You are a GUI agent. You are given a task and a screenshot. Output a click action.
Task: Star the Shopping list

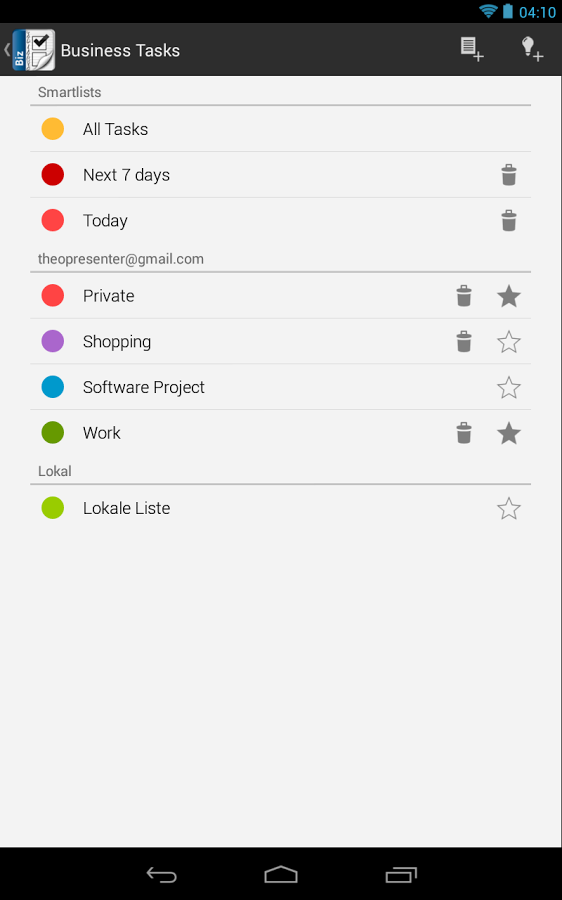coord(509,342)
